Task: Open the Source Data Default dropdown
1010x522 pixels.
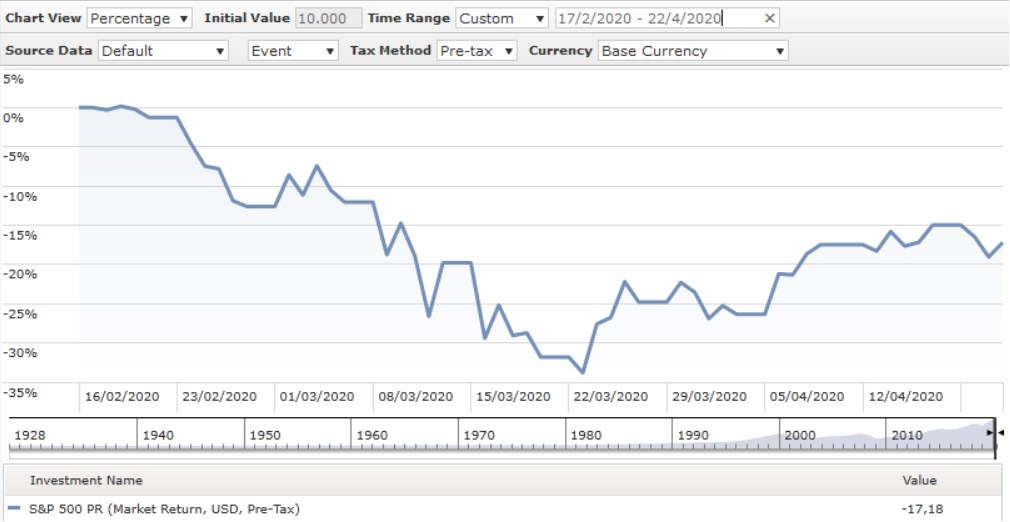Action: 163,51
